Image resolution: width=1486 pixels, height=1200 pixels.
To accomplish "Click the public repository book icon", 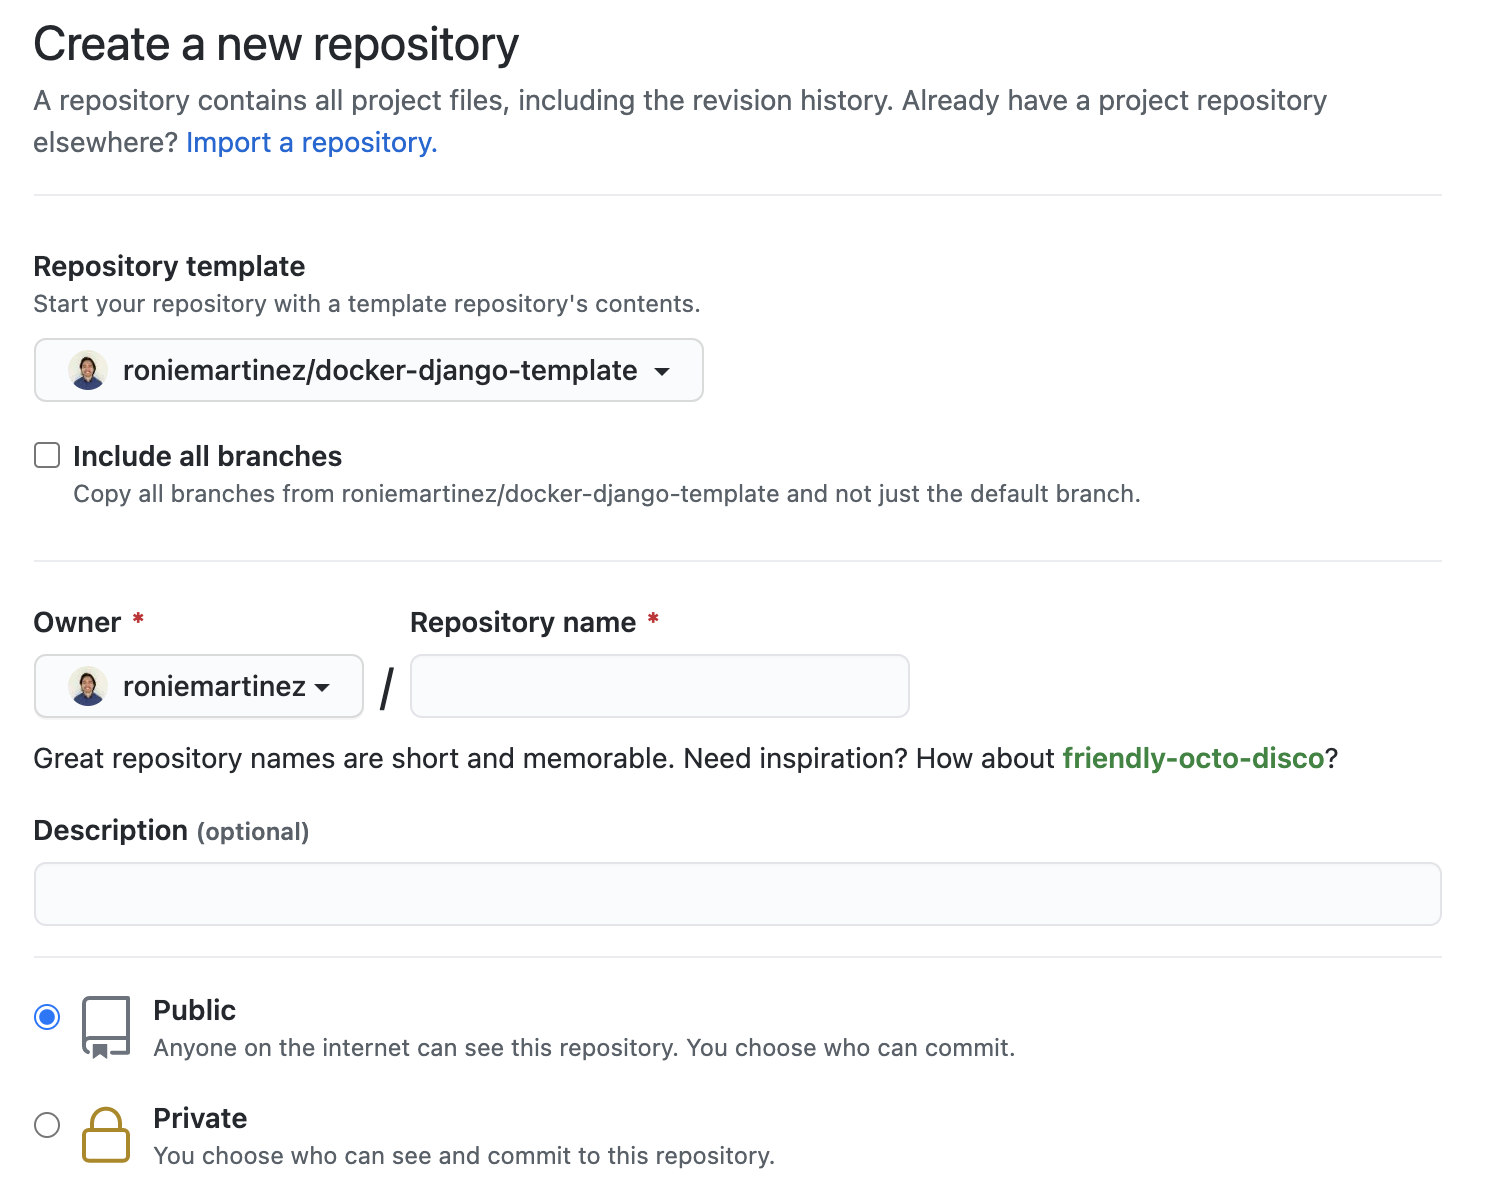I will click(x=106, y=1027).
